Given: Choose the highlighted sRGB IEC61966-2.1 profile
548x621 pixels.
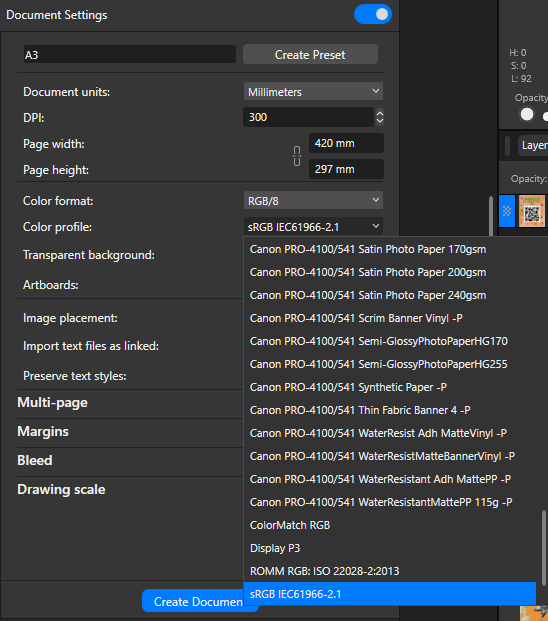Looking at the screenshot, I should 390,594.
